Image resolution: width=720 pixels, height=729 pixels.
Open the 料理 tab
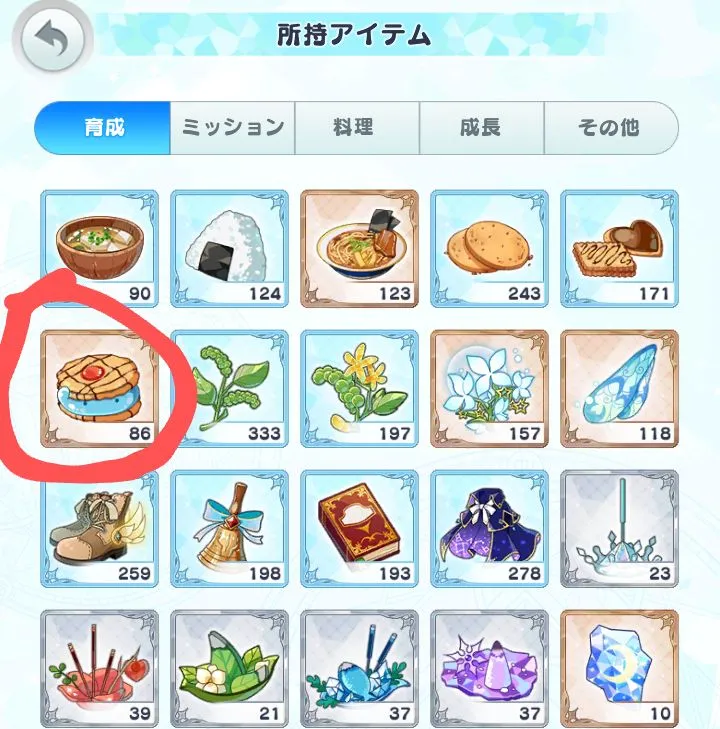coord(357,128)
